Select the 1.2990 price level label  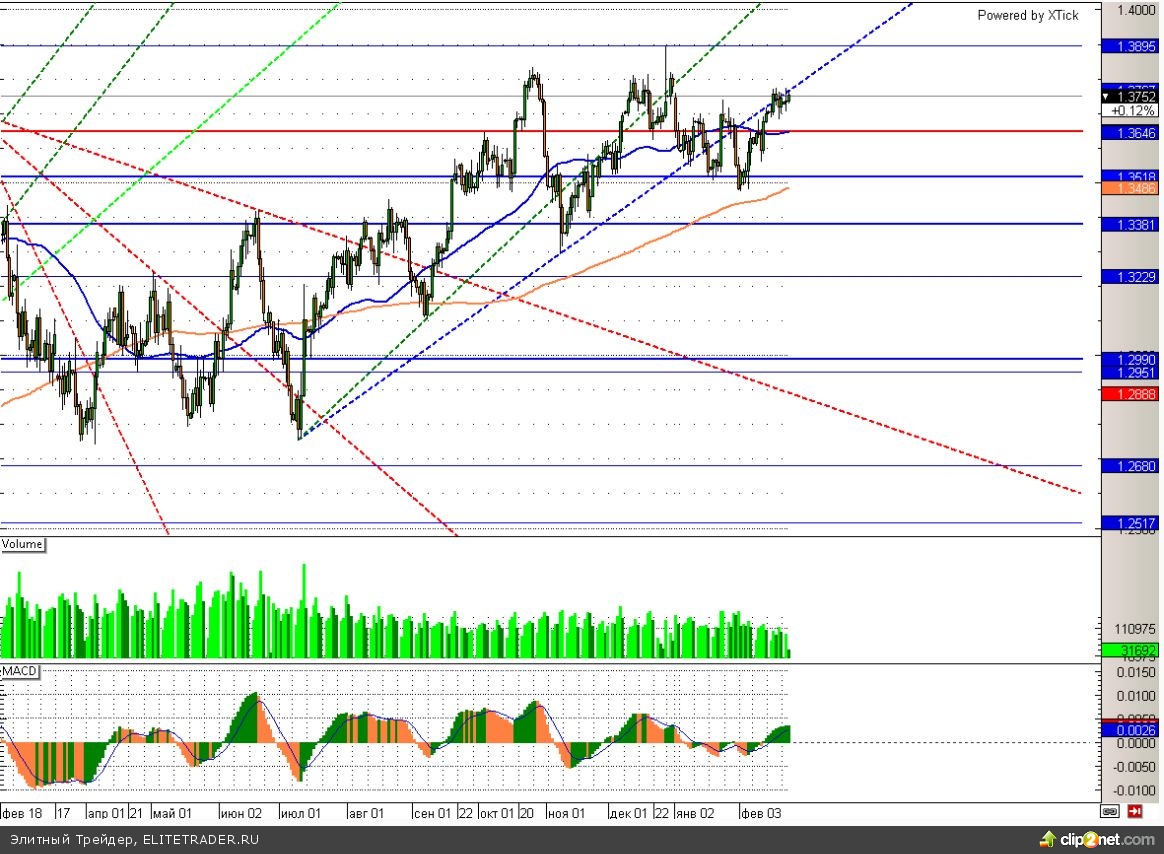[1129, 359]
